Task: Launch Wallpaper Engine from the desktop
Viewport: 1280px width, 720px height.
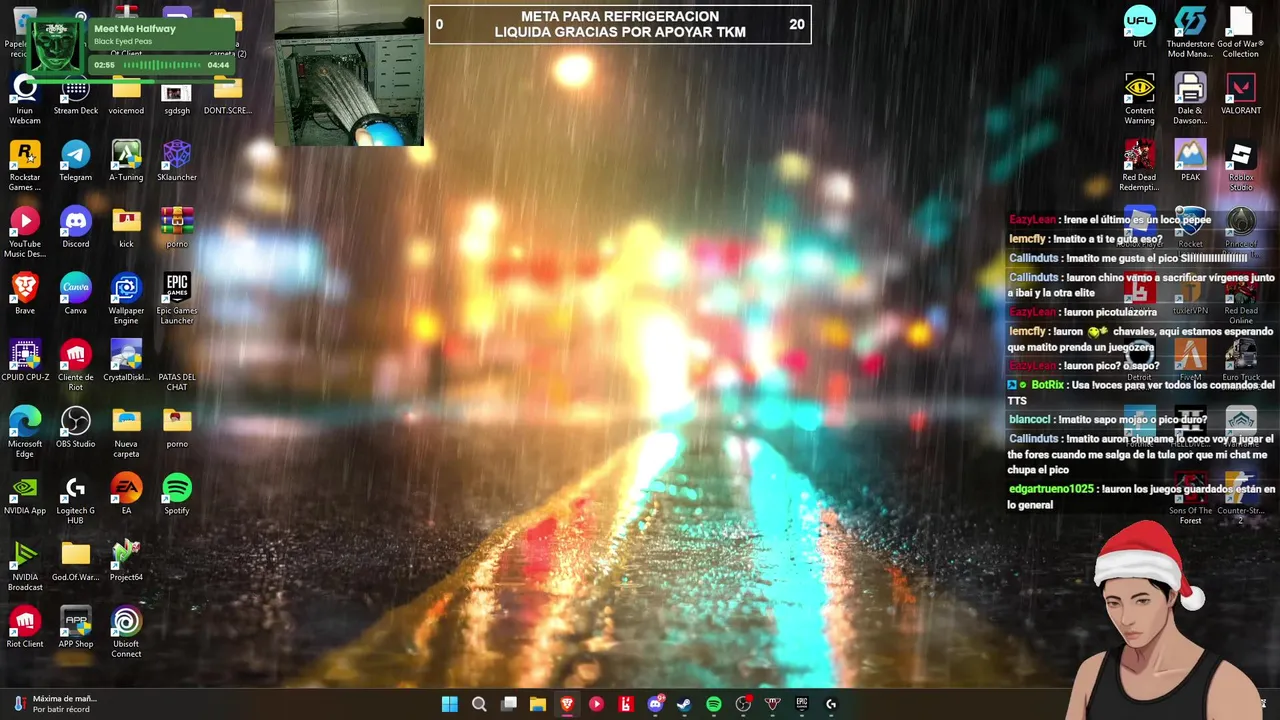Action: 126,300
